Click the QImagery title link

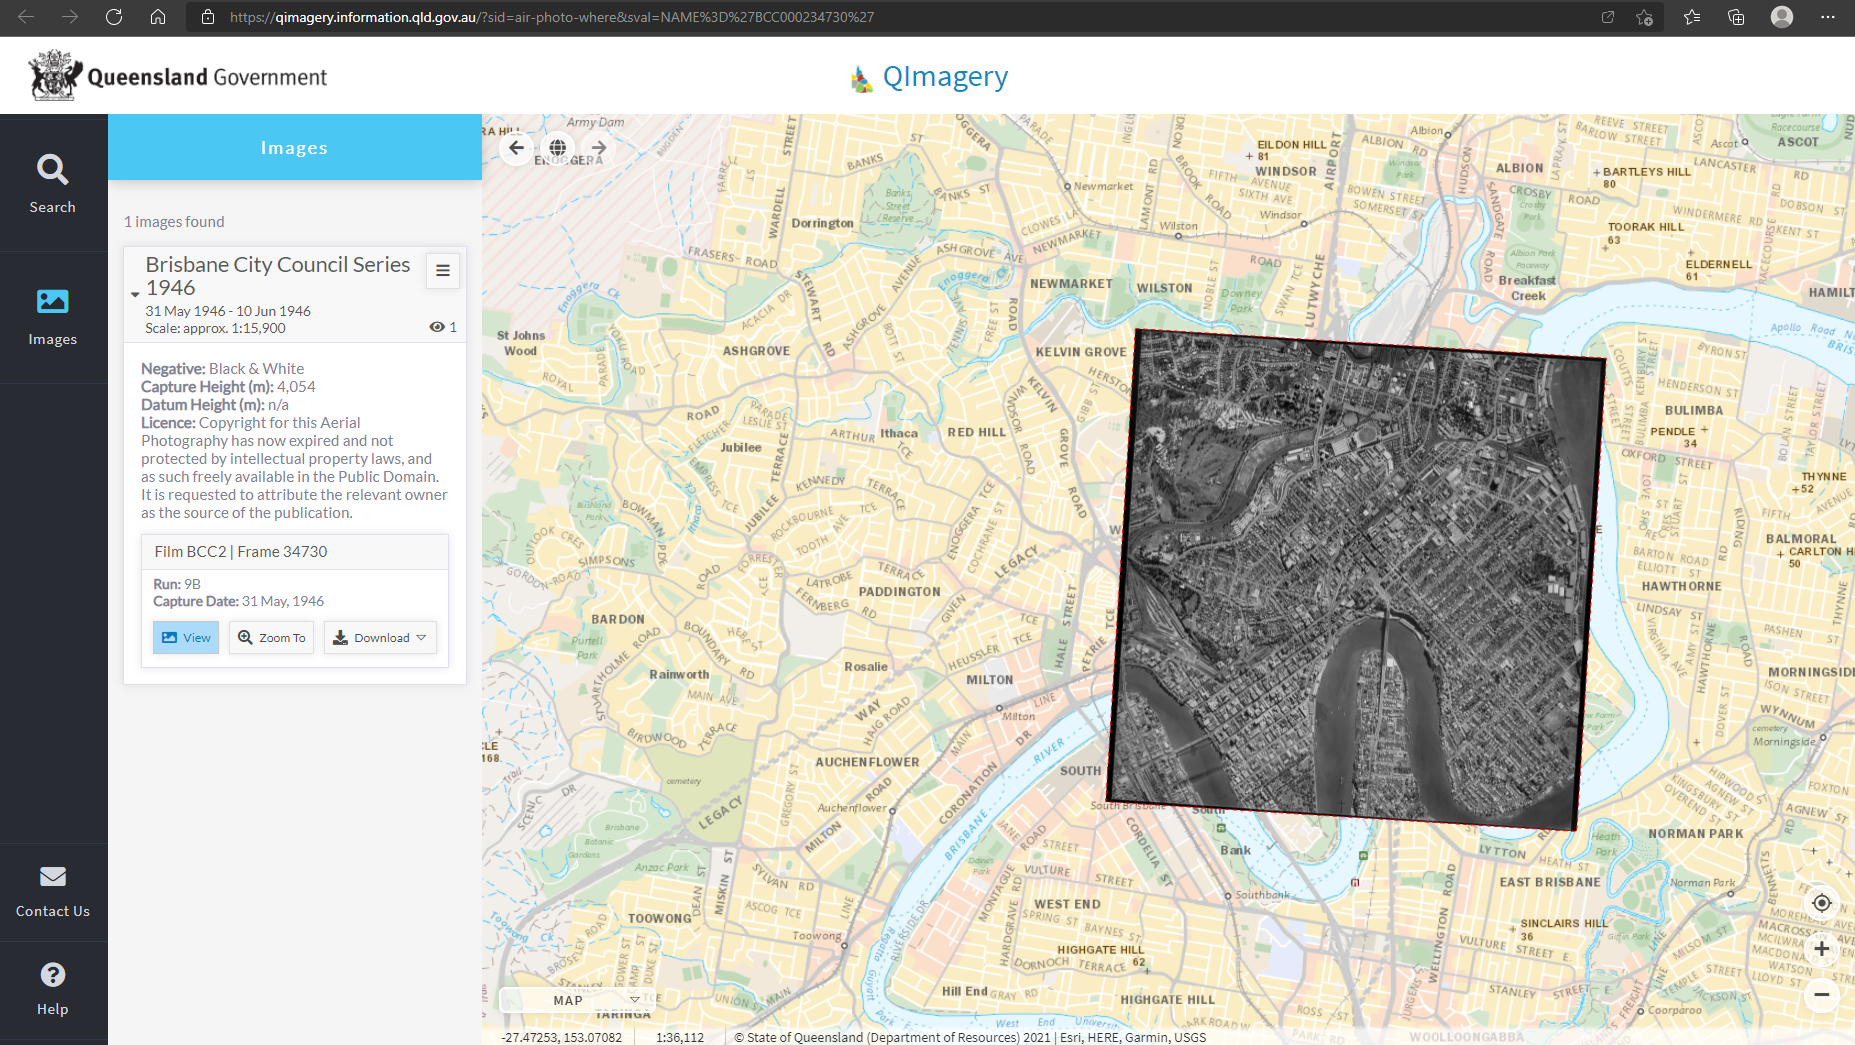944,77
